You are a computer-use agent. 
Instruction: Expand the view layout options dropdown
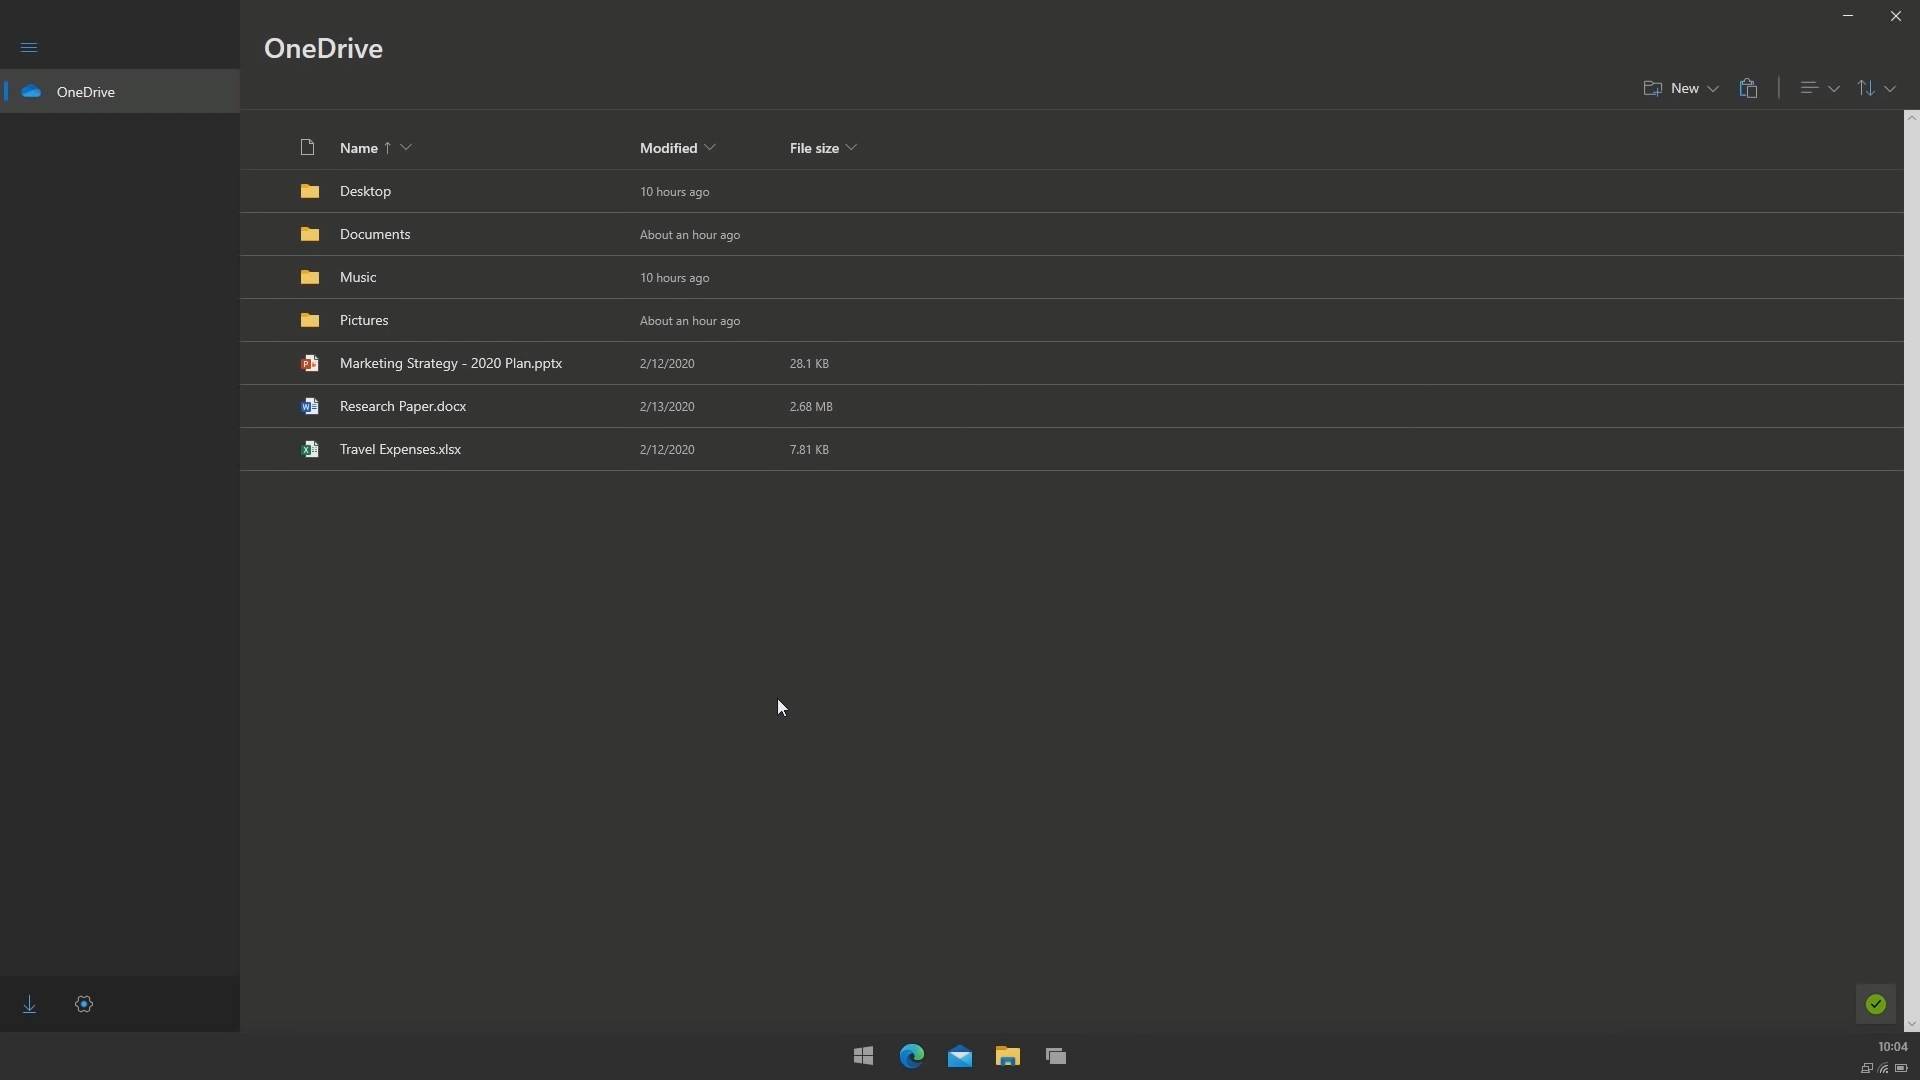1817,88
